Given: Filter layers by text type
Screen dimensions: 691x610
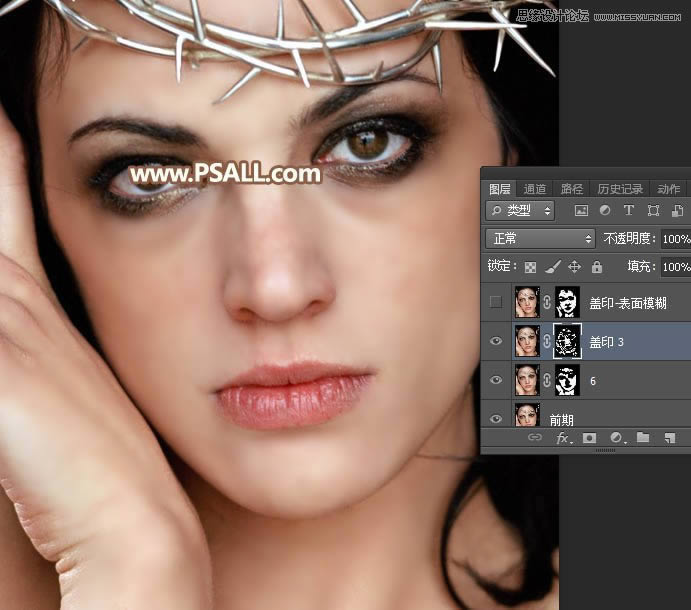Looking at the screenshot, I should 629,211.
